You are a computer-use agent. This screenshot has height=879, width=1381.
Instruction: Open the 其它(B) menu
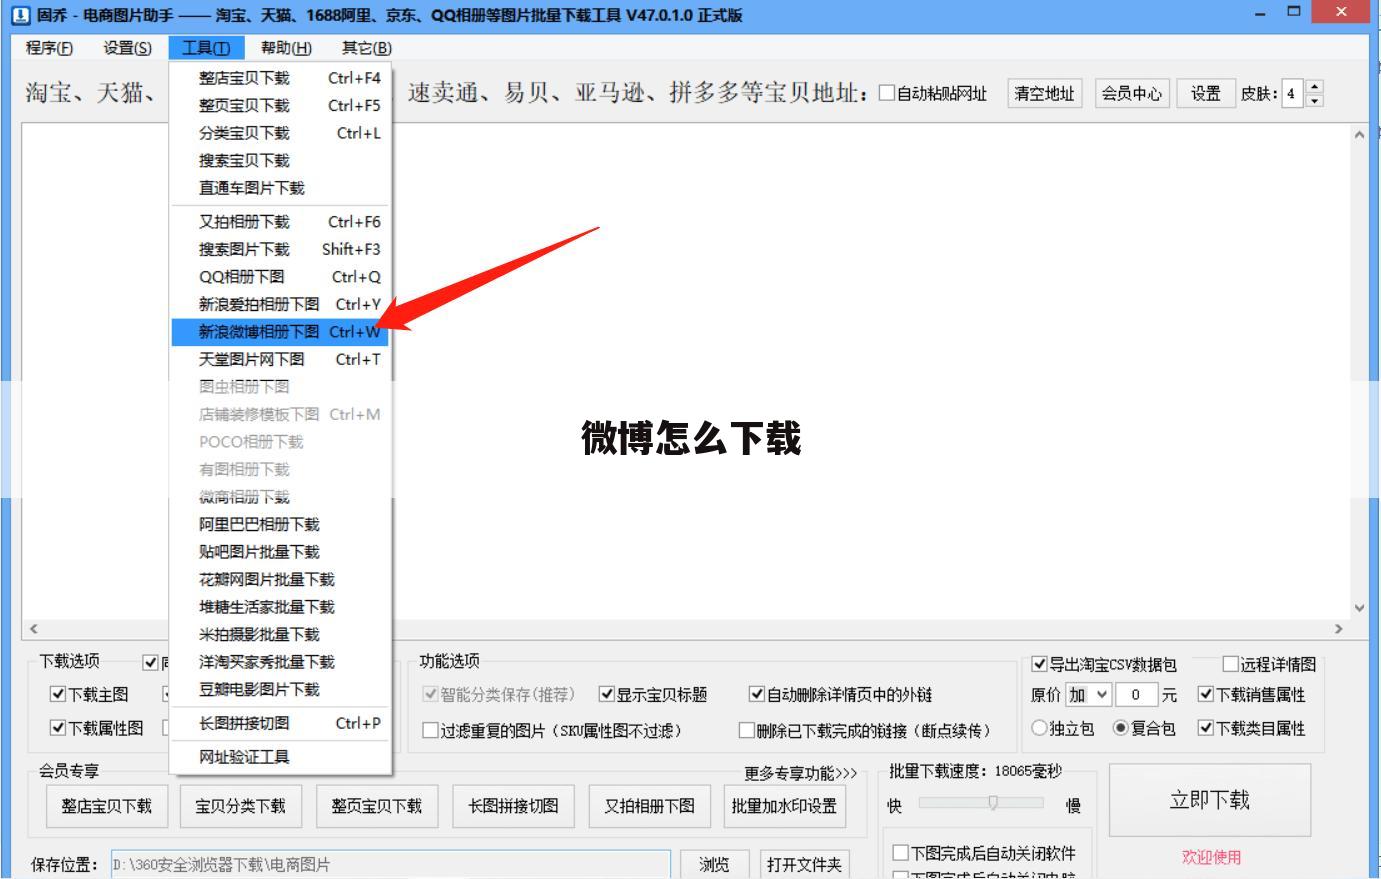(x=366, y=48)
